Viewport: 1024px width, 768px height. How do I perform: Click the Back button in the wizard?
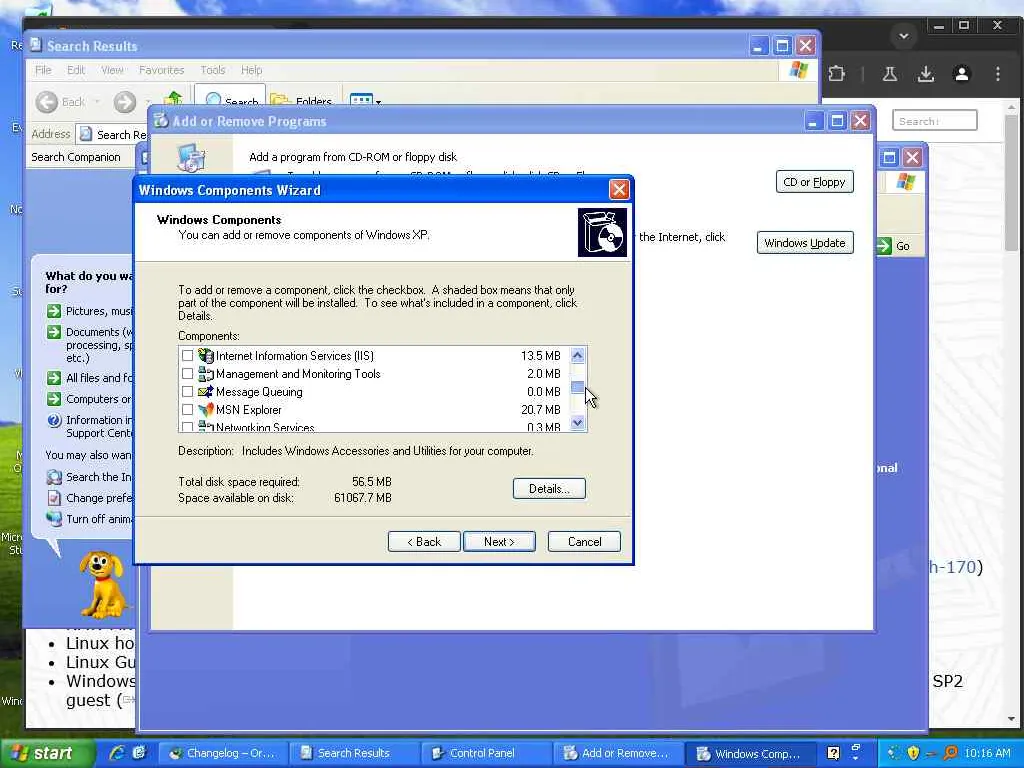click(424, 541)
